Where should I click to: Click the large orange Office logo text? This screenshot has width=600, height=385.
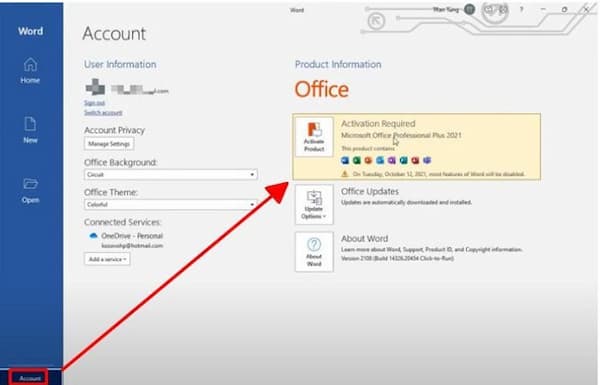(x=321, y=90)
